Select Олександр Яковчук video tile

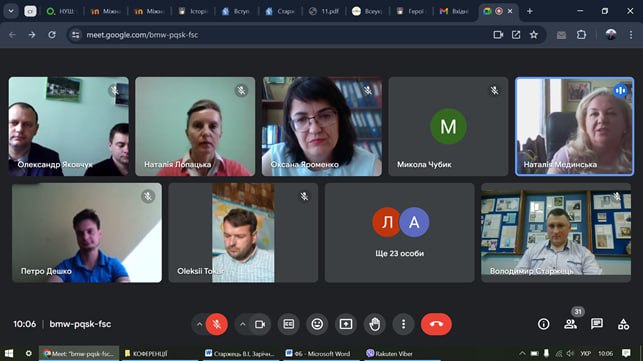[68, 126]
